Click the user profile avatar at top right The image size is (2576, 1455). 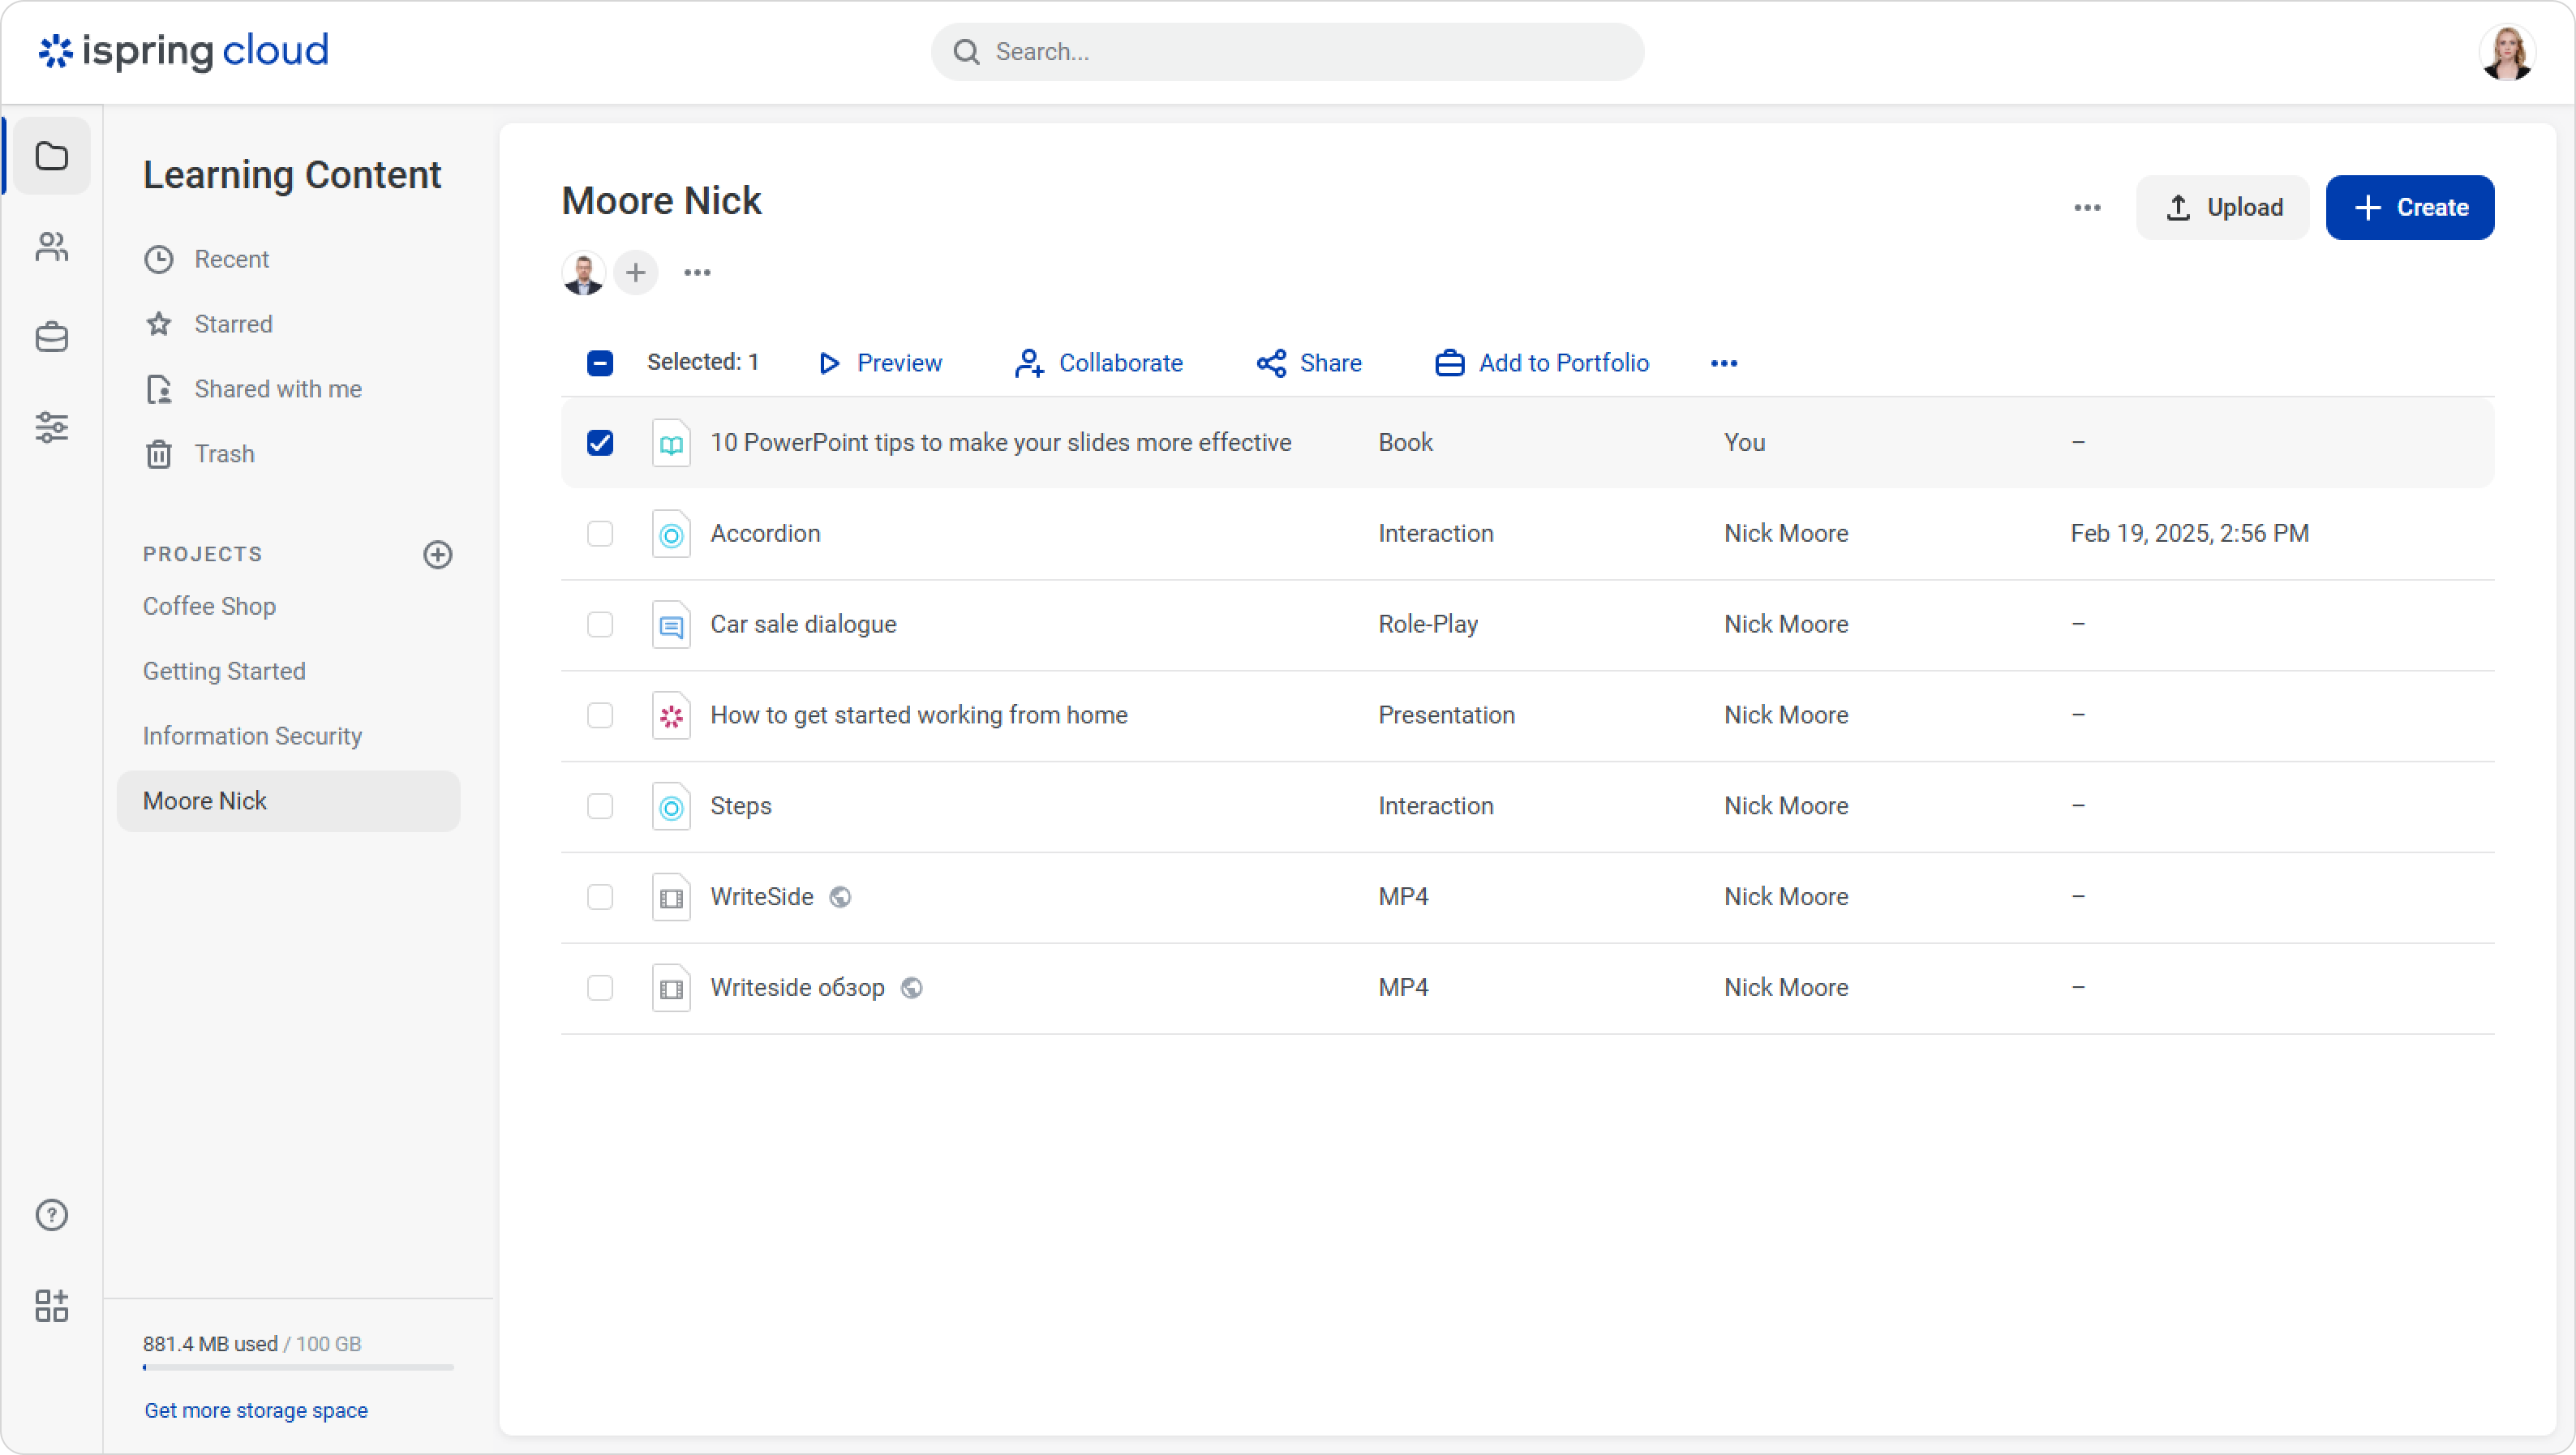point(2506,52)
